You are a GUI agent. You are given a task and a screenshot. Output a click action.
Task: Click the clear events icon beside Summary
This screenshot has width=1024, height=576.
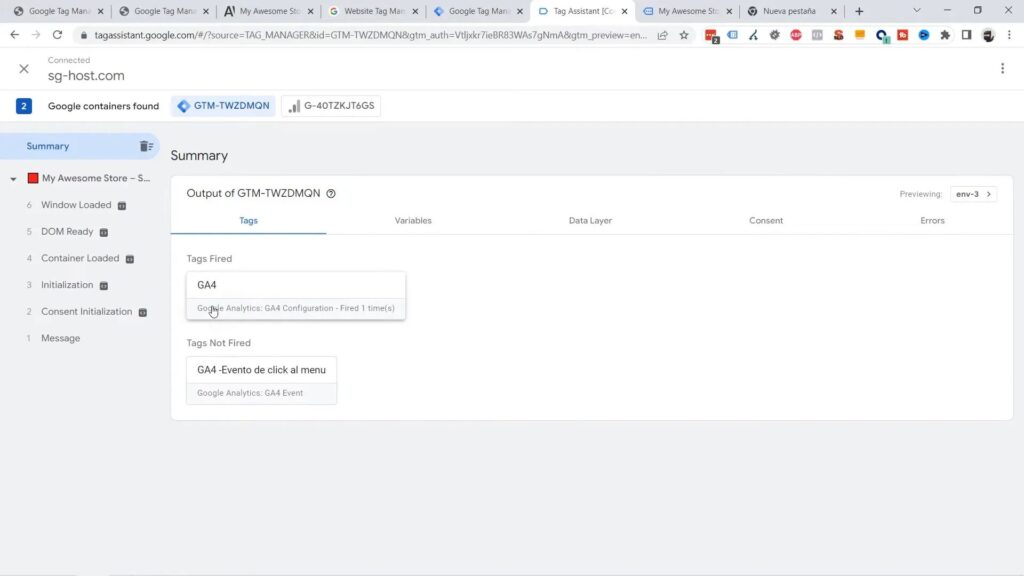click(x=146, y=146)
